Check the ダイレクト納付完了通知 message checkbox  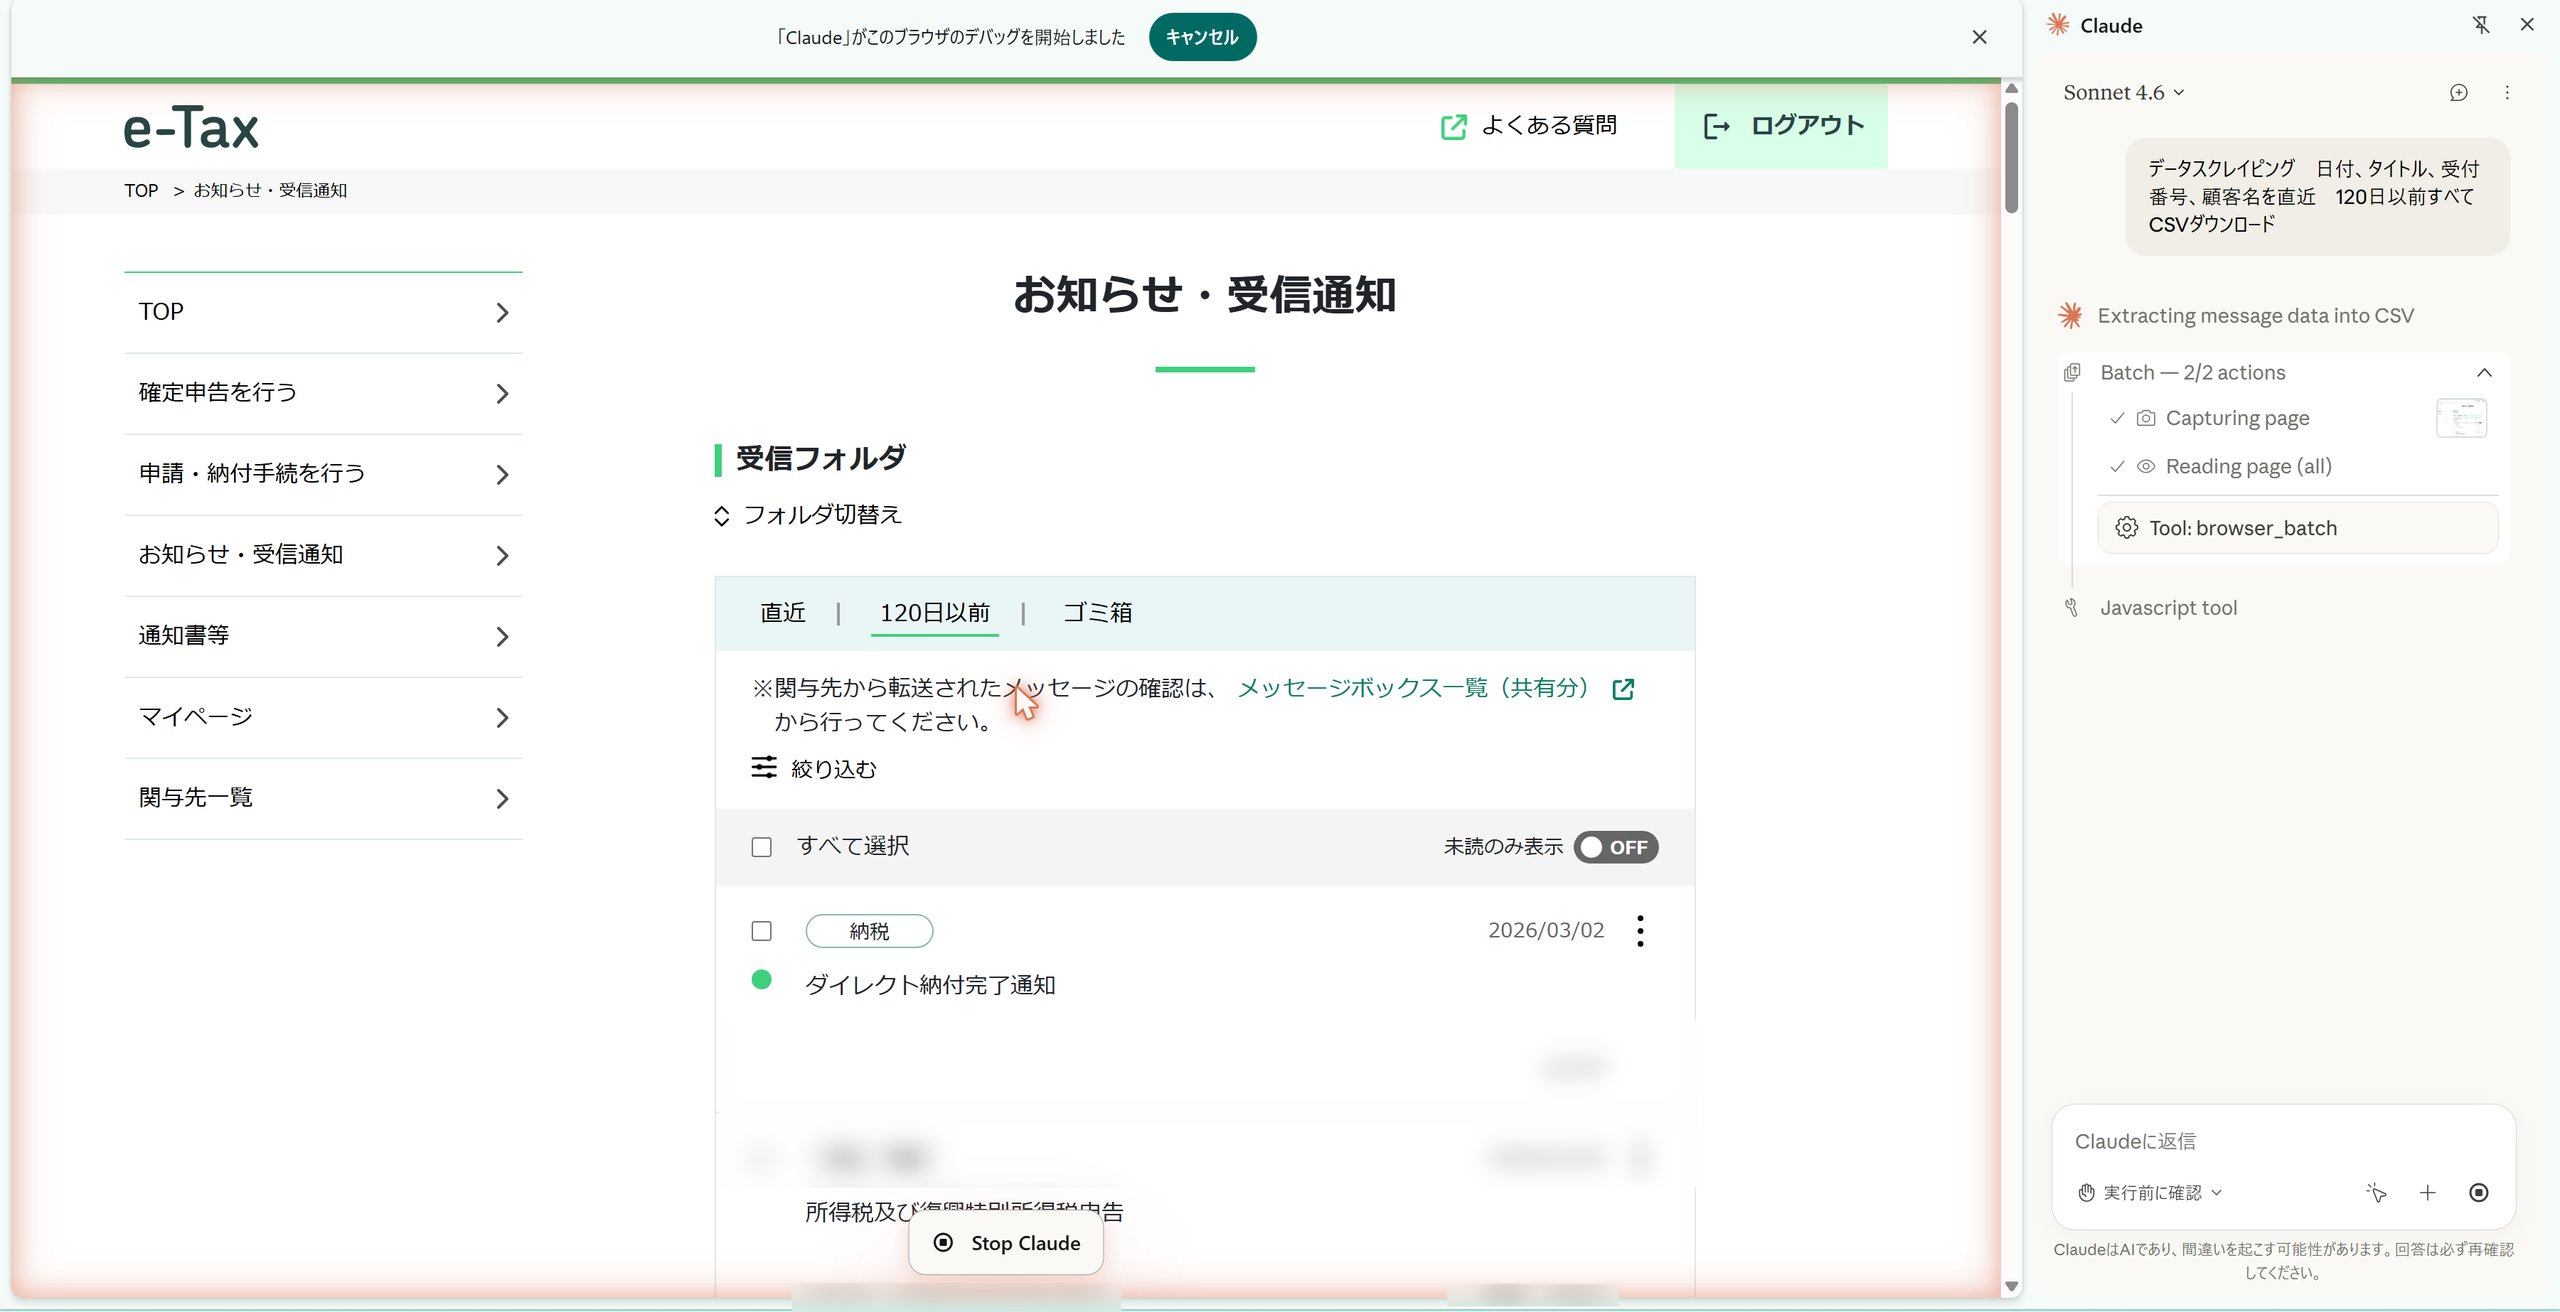(762, 931)
